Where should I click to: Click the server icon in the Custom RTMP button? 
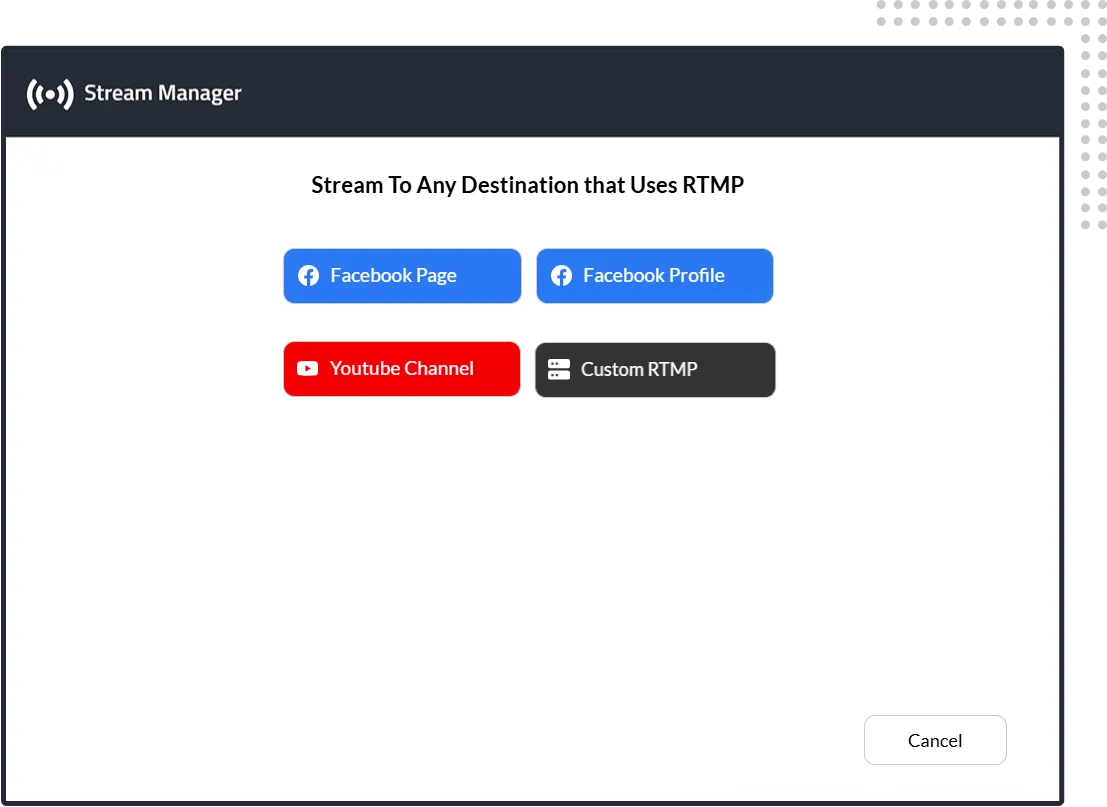point(558,369)
